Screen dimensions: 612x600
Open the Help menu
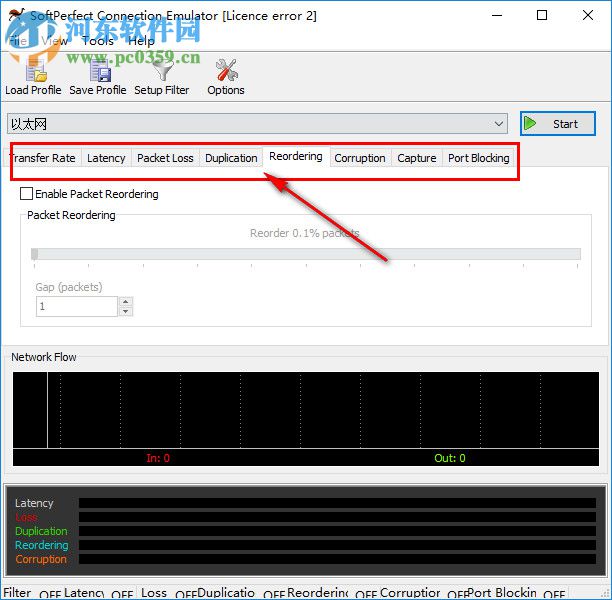[141, 41]
